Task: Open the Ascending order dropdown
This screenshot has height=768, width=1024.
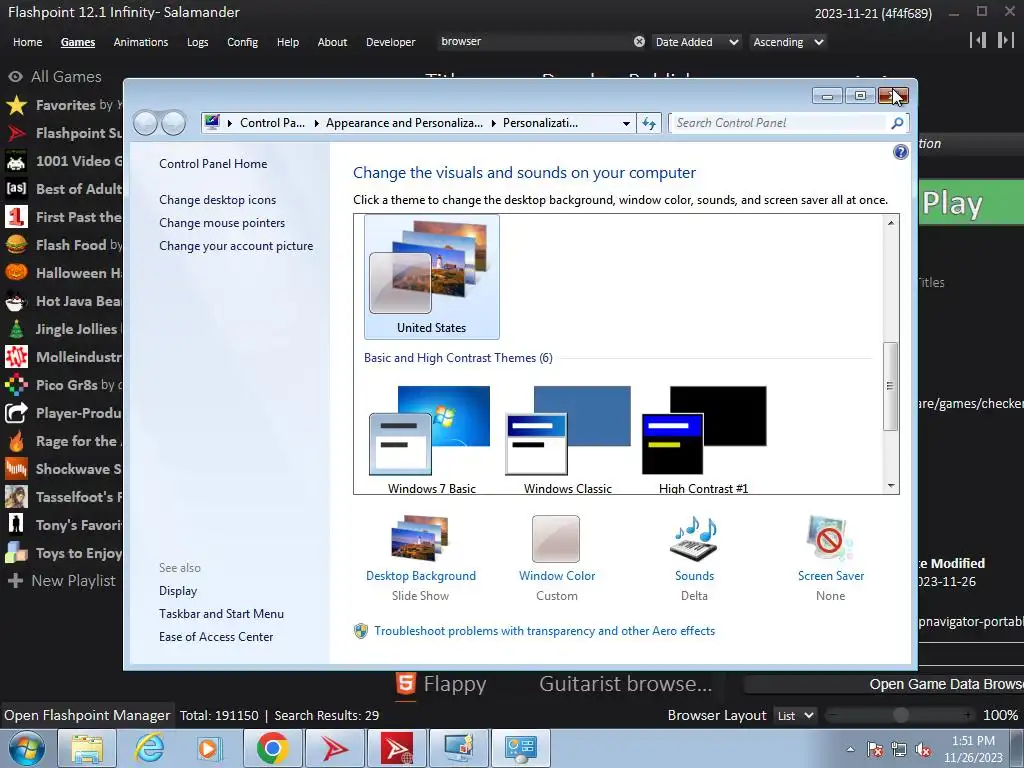Action: [788, 42]
